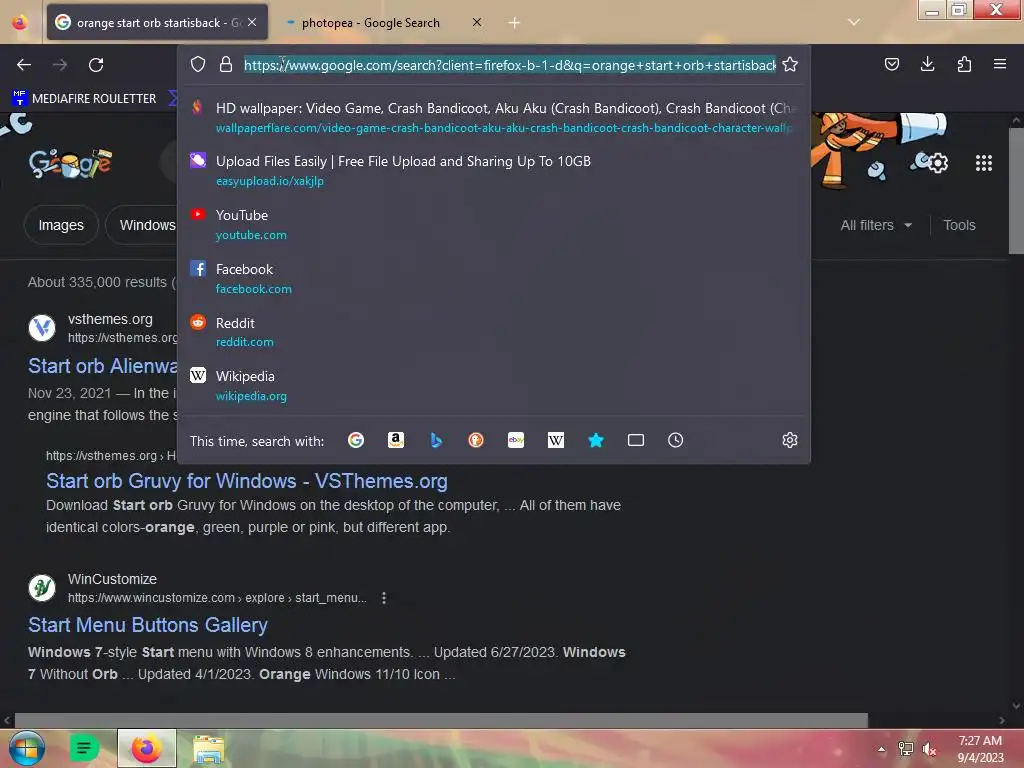The image size is (1024, 768).
Task: Open Windows Start orb
Action: (26, 748)
